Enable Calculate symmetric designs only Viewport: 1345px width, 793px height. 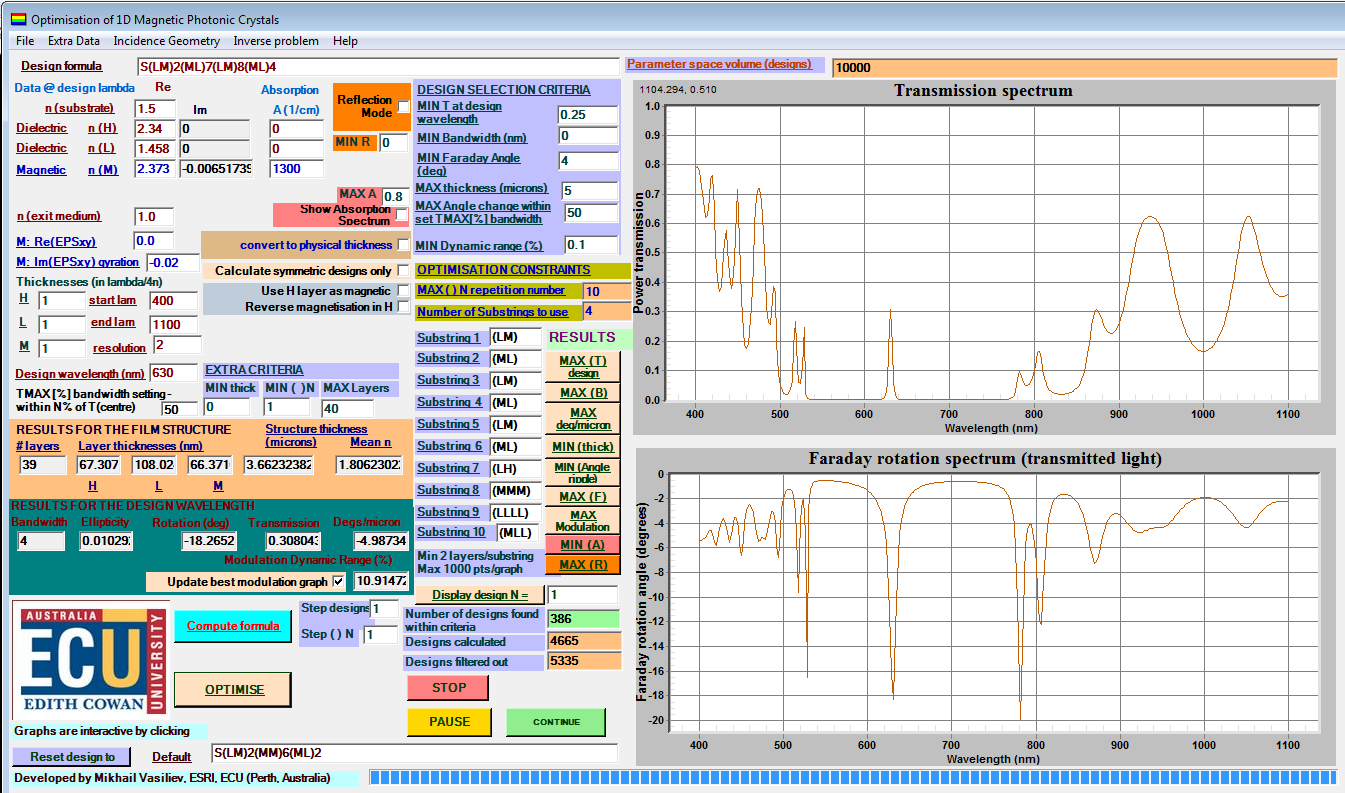(x=402, y=271)
